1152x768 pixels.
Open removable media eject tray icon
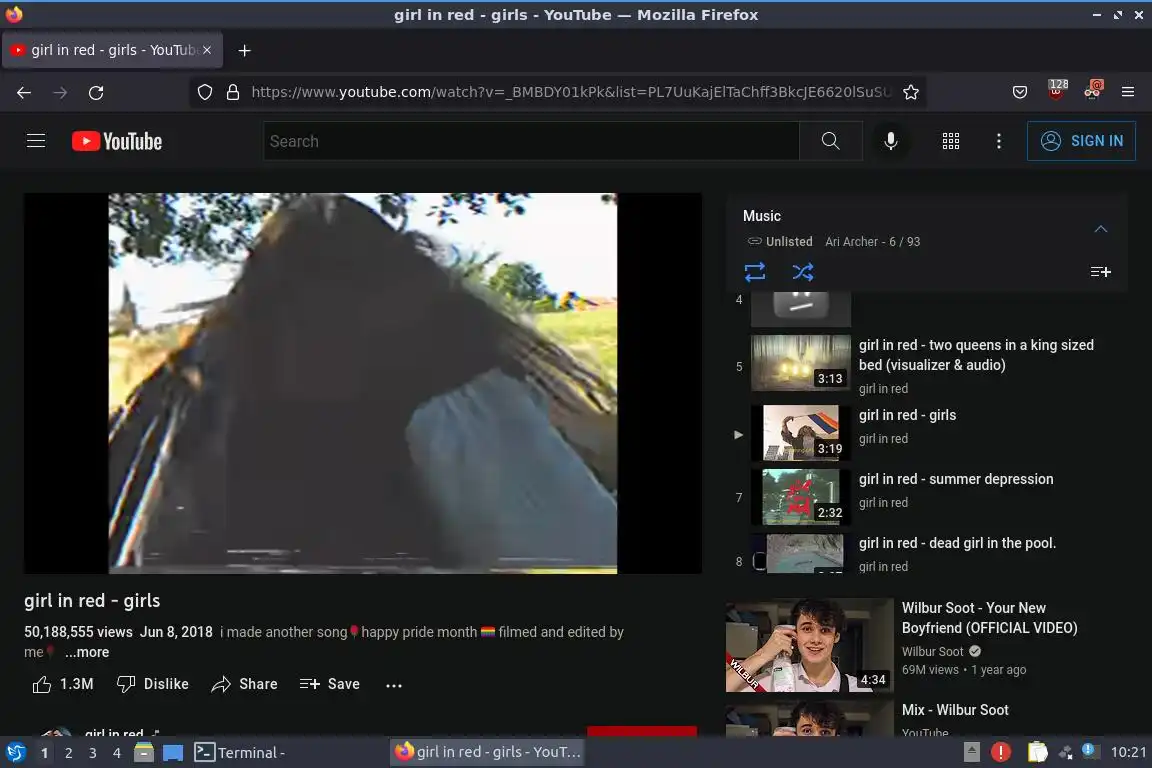point(971,752)
